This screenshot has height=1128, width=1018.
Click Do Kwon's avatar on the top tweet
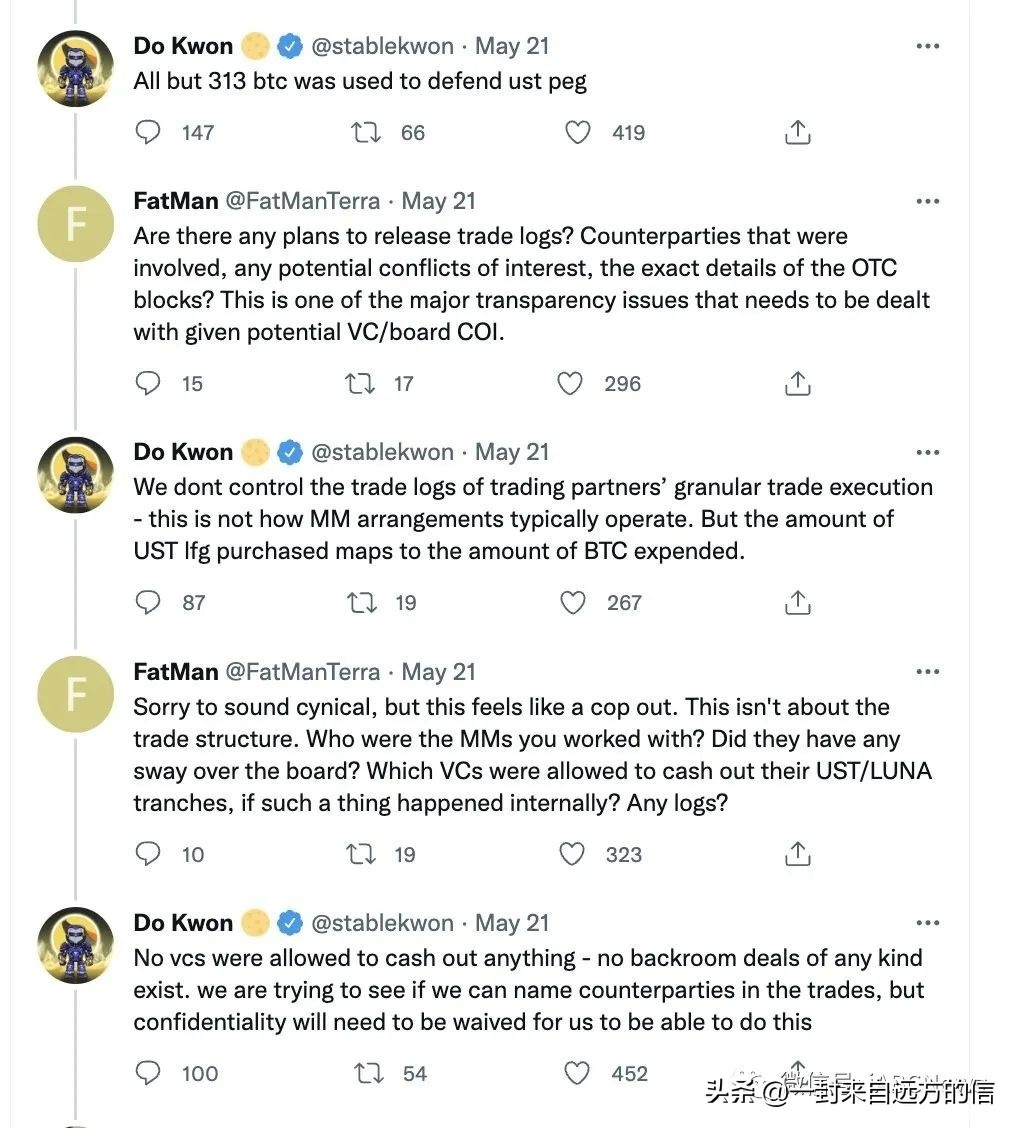tap(75, 68)
